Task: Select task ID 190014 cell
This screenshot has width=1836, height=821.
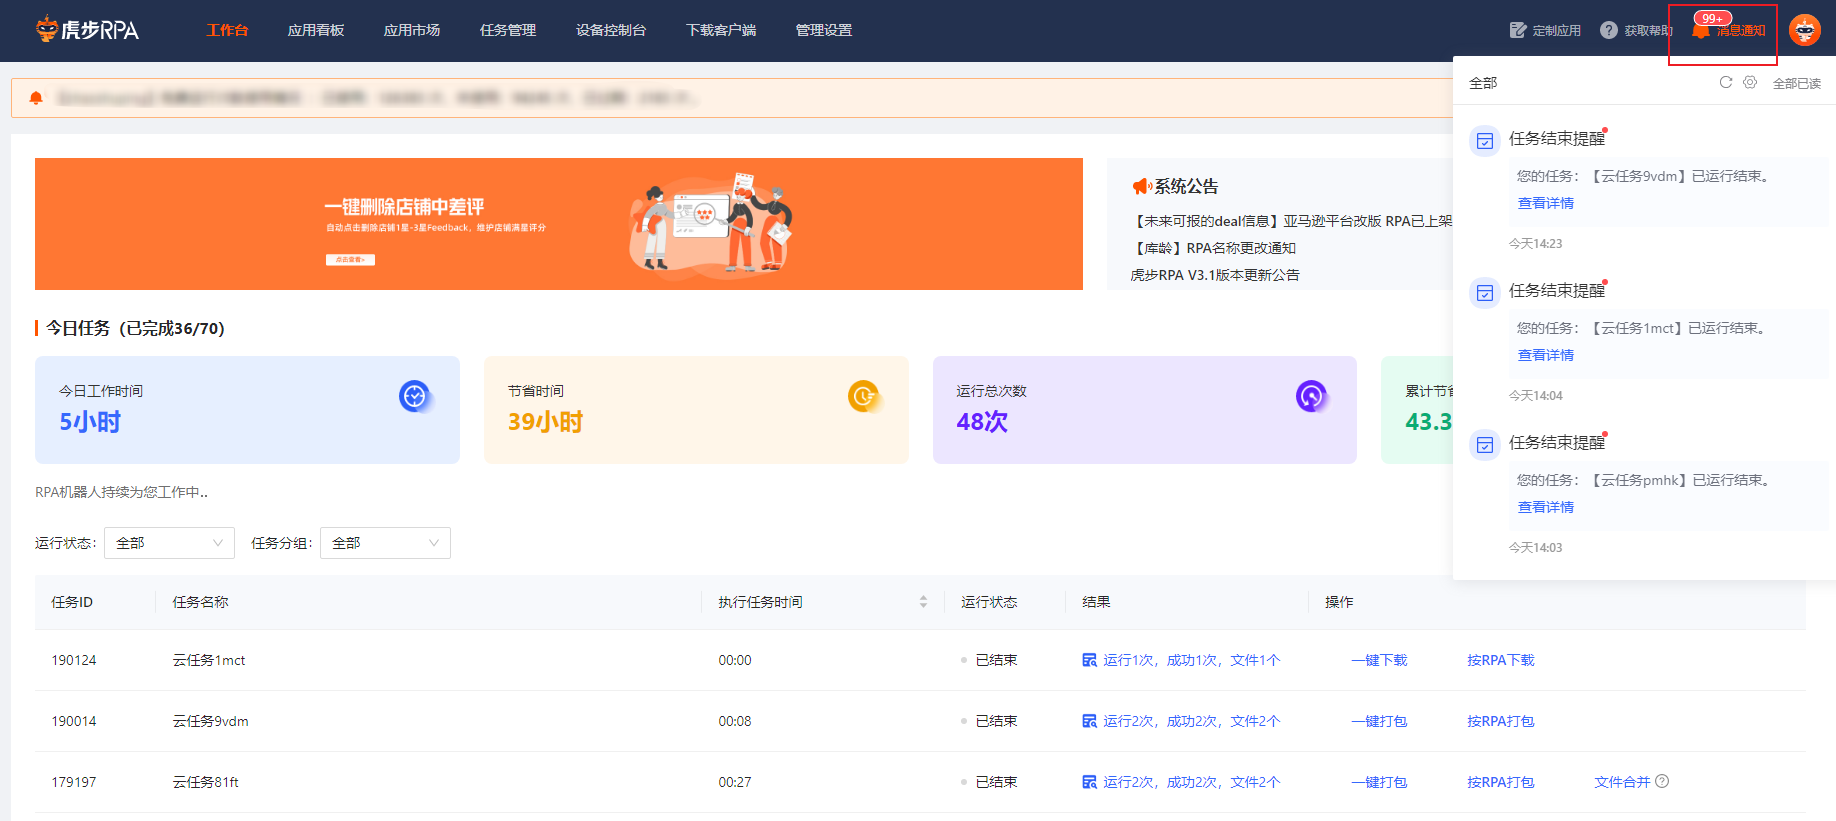Action: click(74, 721)
